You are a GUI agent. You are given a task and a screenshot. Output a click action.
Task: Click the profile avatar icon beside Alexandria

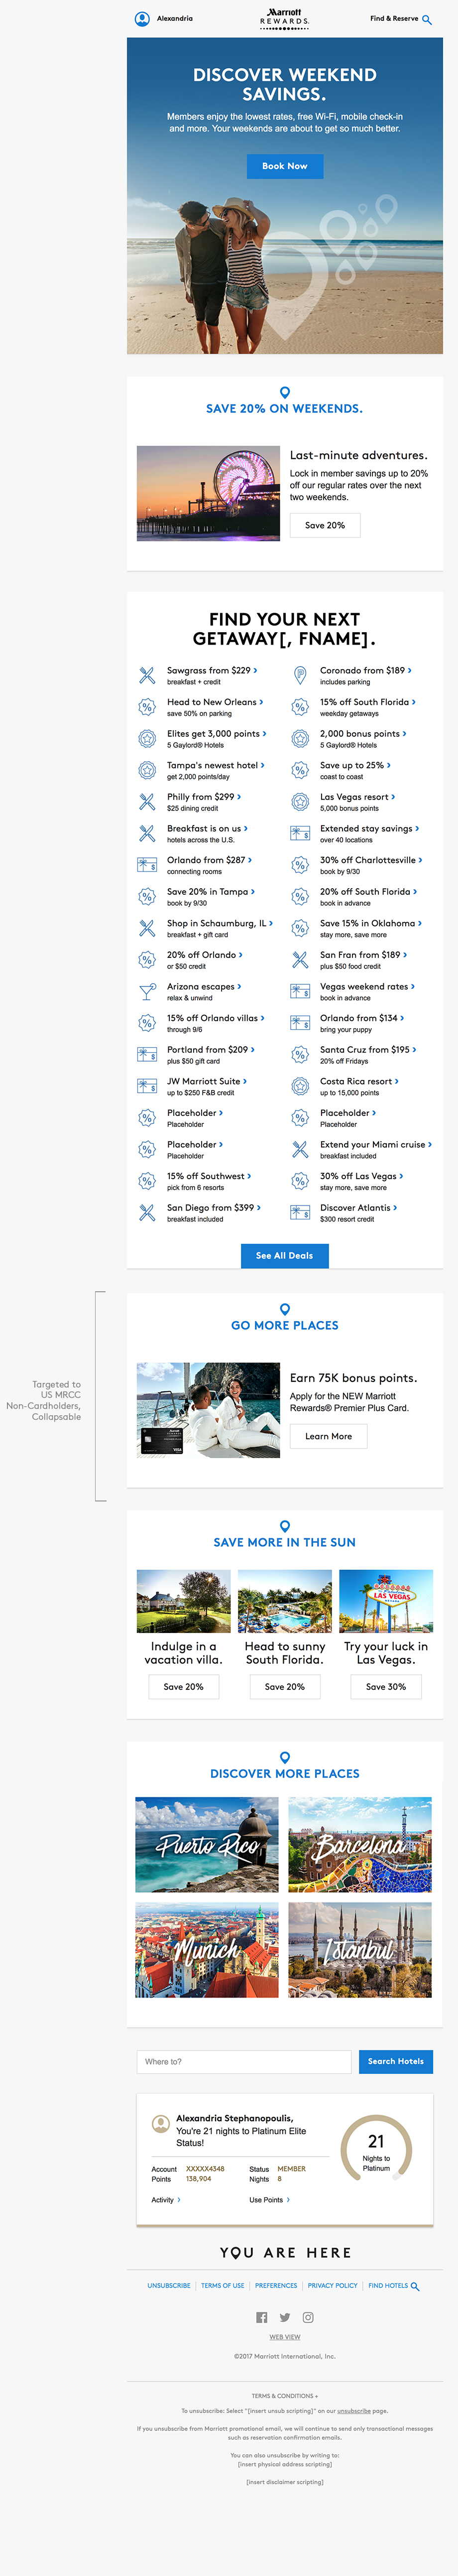(142, 18)
